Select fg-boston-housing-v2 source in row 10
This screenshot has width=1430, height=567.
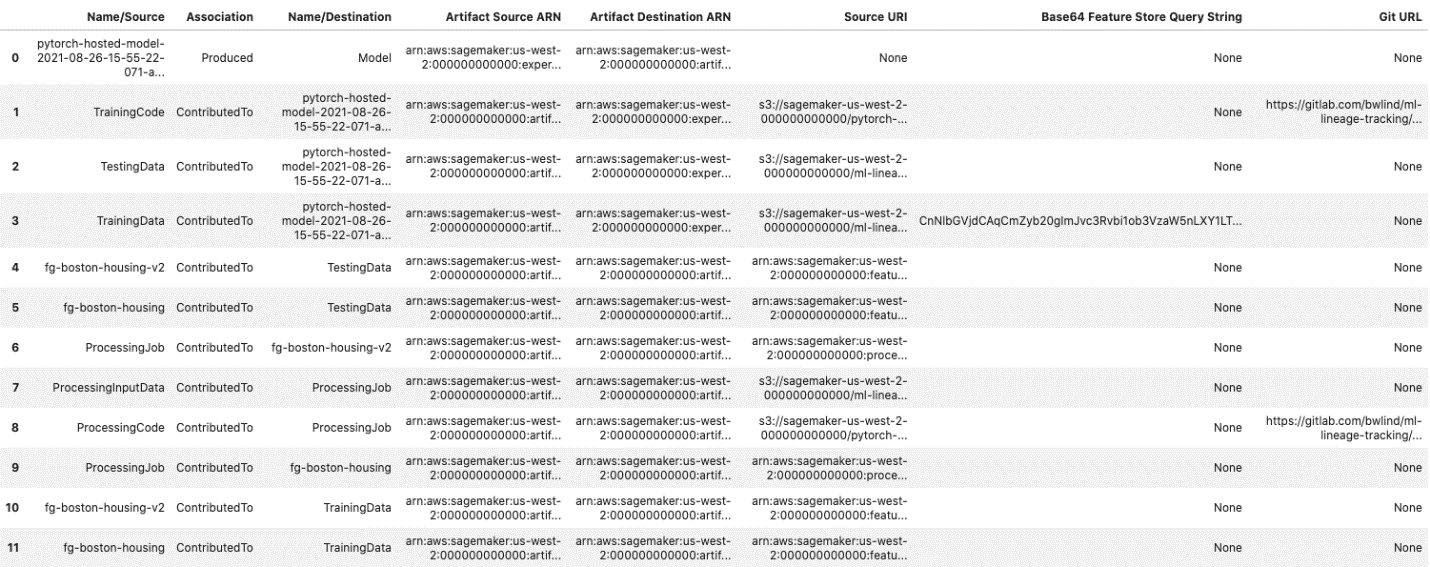coord(106,508)
